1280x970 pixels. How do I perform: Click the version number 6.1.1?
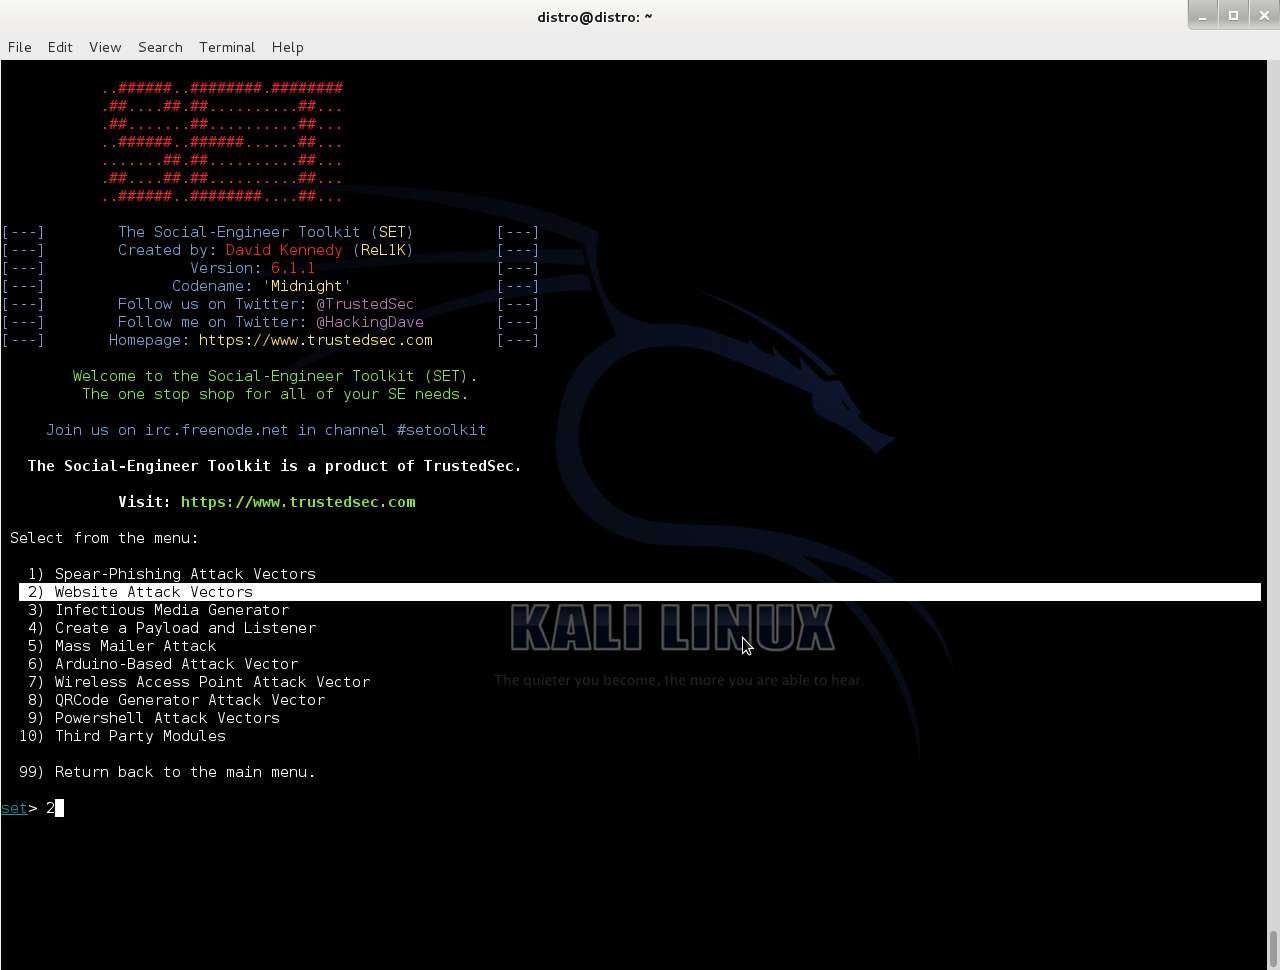293,268
